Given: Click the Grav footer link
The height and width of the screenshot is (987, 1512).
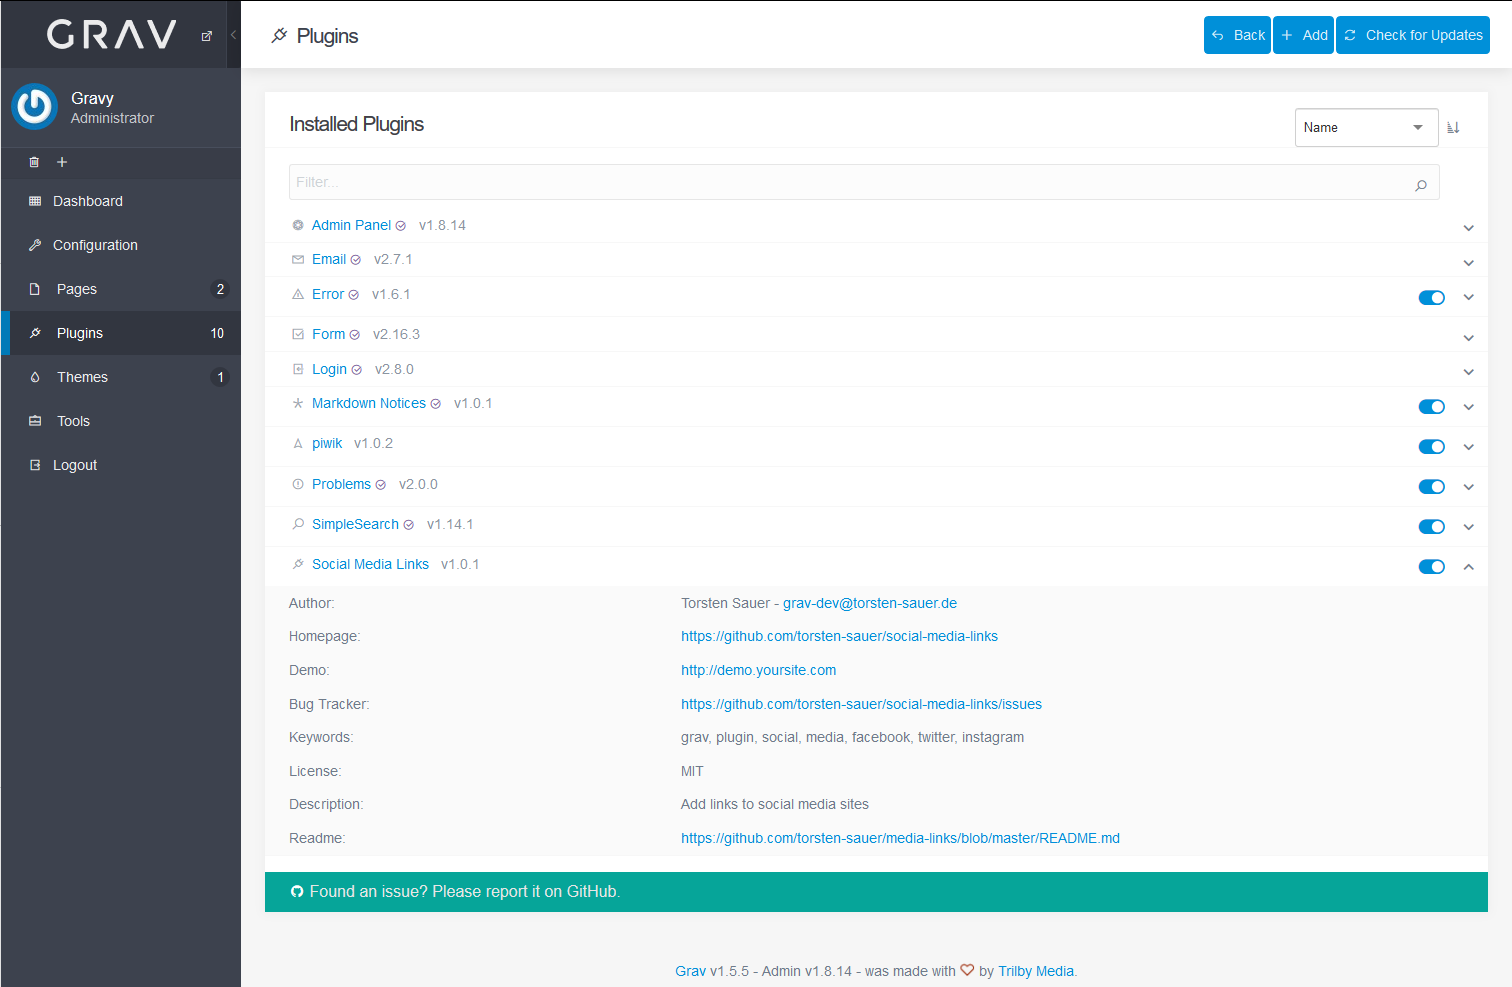Looking at the screenshot, I should click(690, 971).
